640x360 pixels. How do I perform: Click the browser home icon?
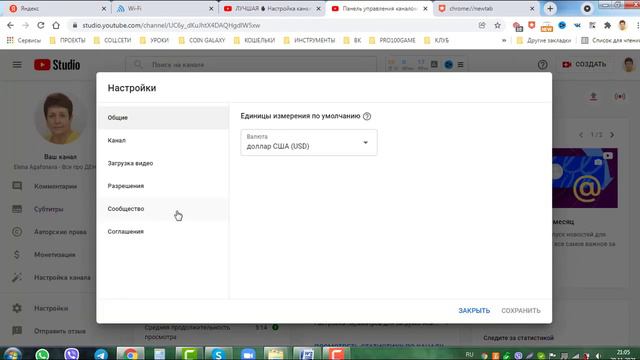56,25
